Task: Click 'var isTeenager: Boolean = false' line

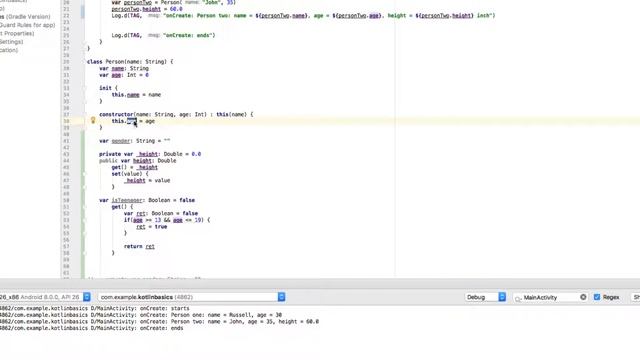Action: click(147, 200)
